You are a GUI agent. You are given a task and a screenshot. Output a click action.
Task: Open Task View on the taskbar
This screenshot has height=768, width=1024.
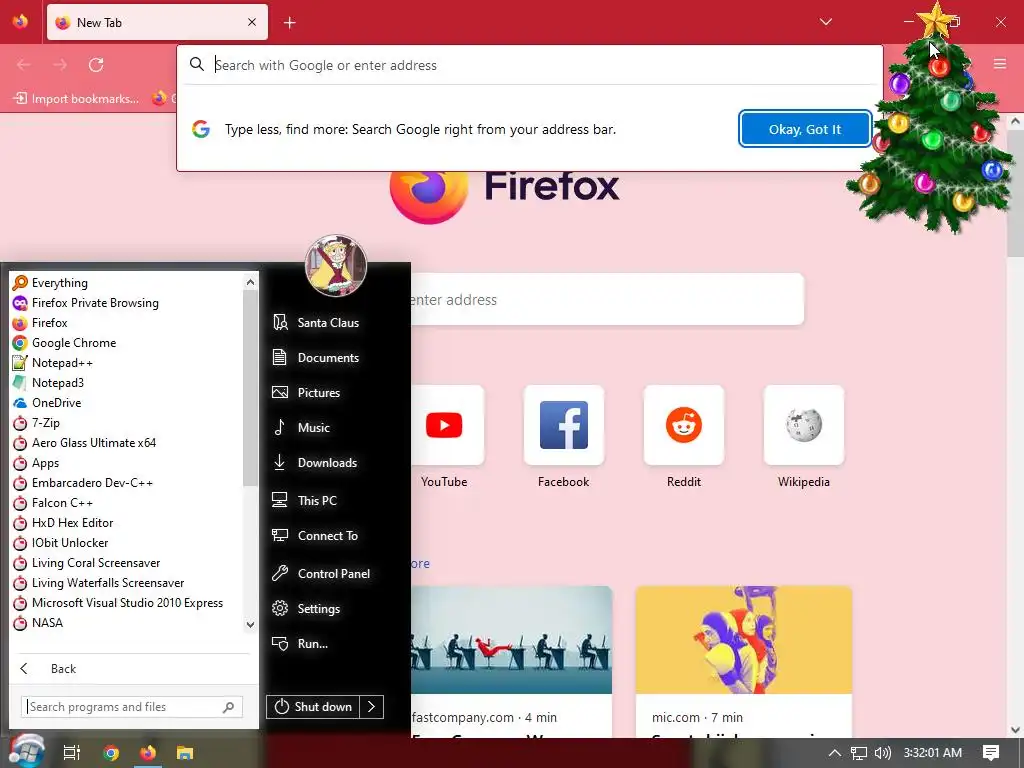click(x=72, y=753)
